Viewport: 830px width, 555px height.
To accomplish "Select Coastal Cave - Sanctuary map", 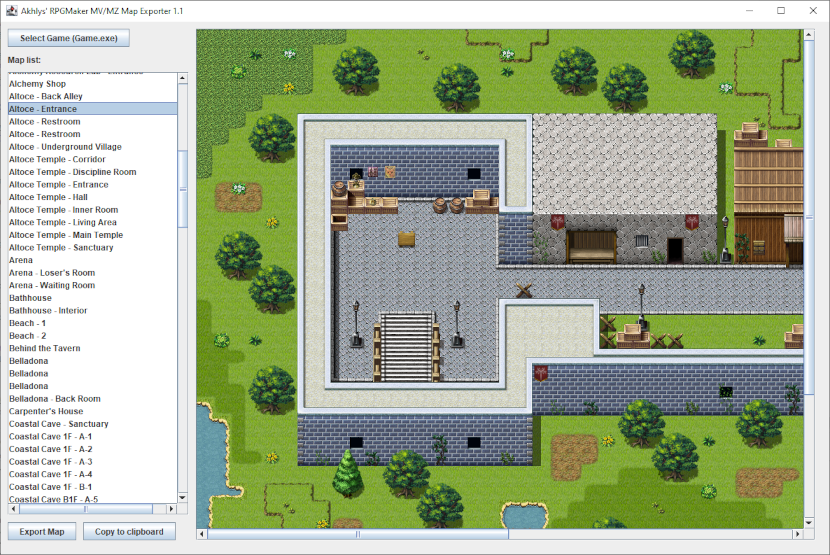I will tap(93, 424).
